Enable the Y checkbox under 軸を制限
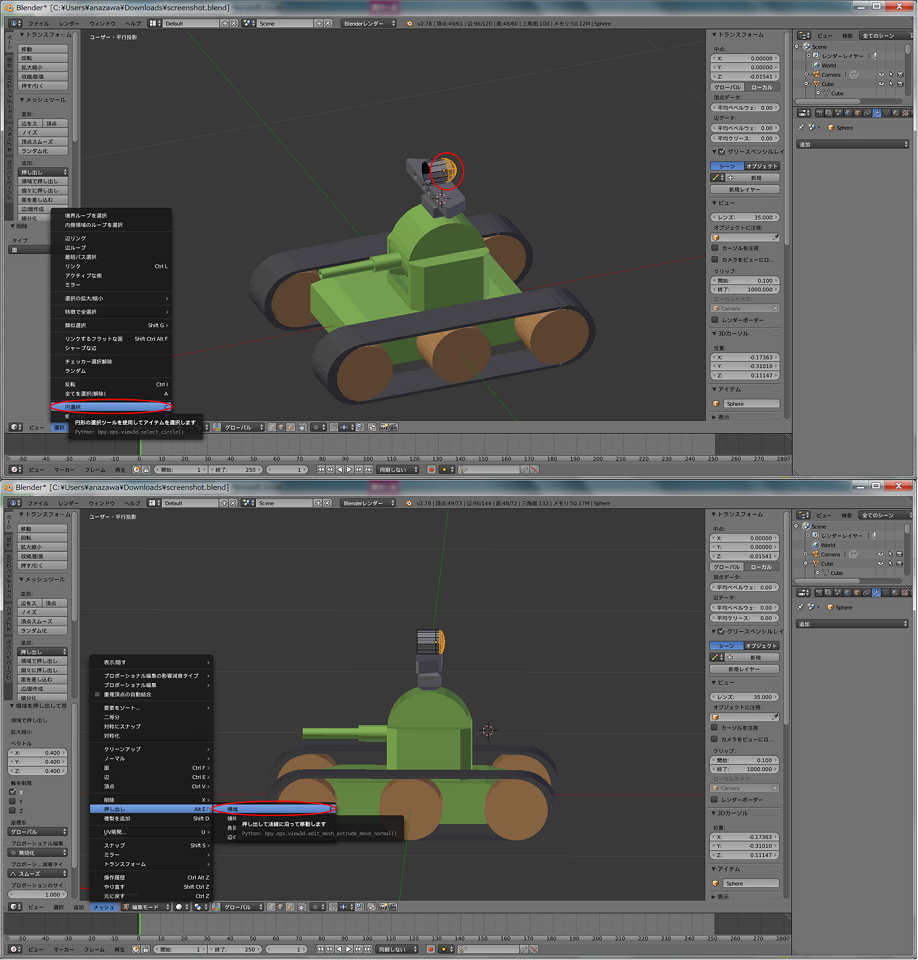This screenshot has width=918, height=960. [13, 802]
